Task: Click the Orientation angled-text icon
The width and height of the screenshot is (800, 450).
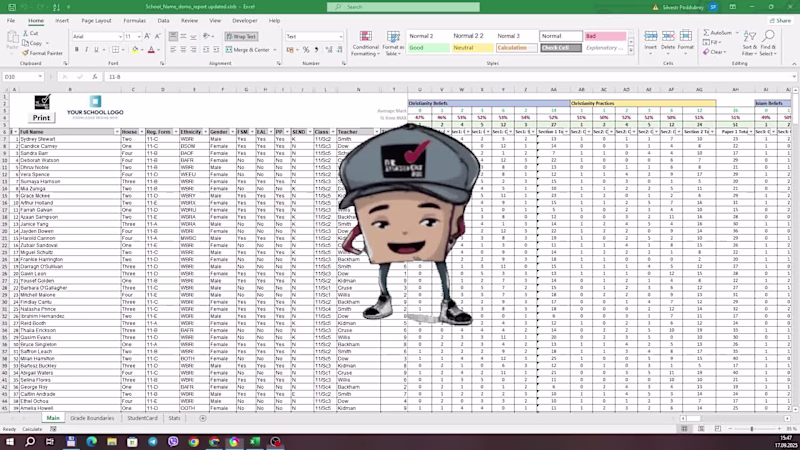Action: pos(206,36)
